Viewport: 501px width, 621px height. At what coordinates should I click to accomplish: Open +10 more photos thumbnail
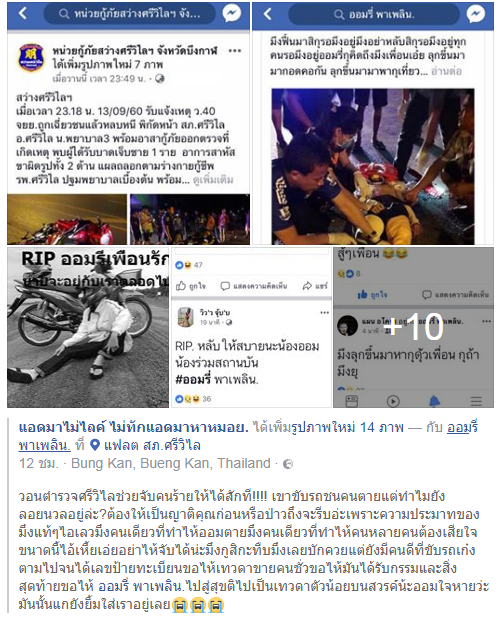point(413,327)
